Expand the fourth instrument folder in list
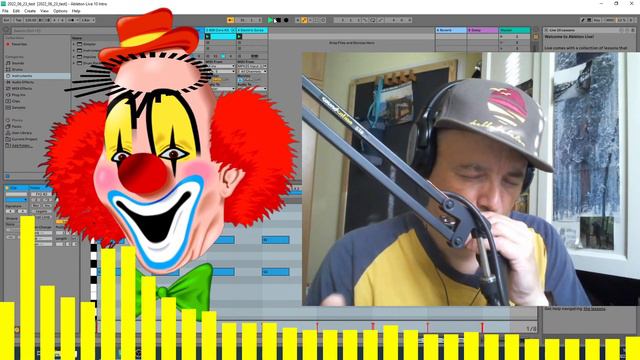The image size is (640, 360). [74, 63]
